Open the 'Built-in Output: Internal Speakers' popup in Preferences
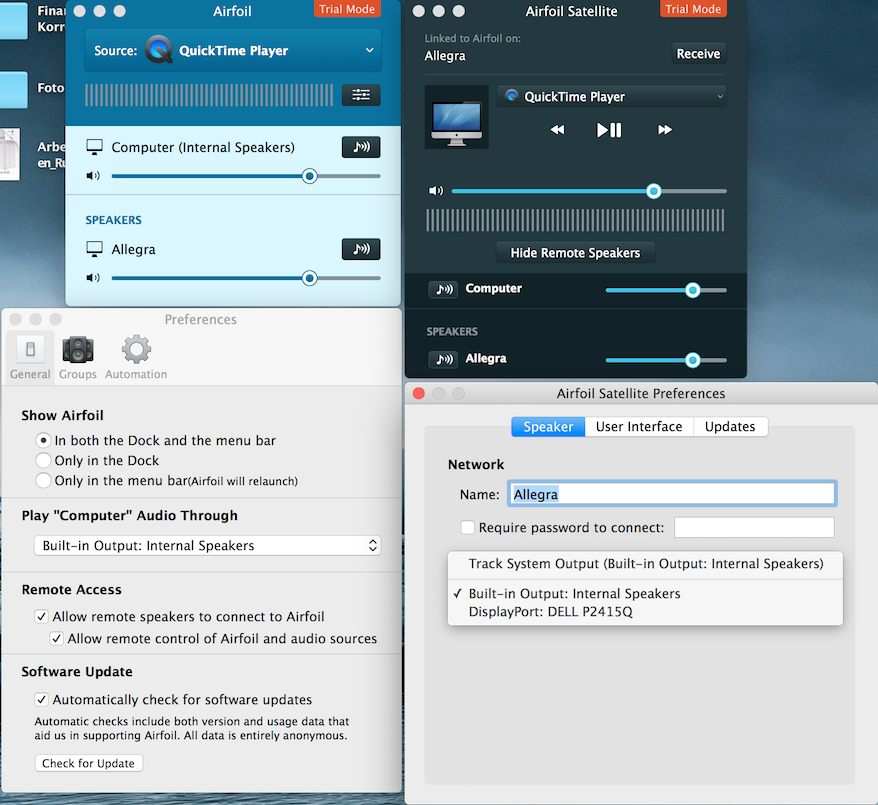This screenshot has height=805, width=878. (x=208, y=545)
